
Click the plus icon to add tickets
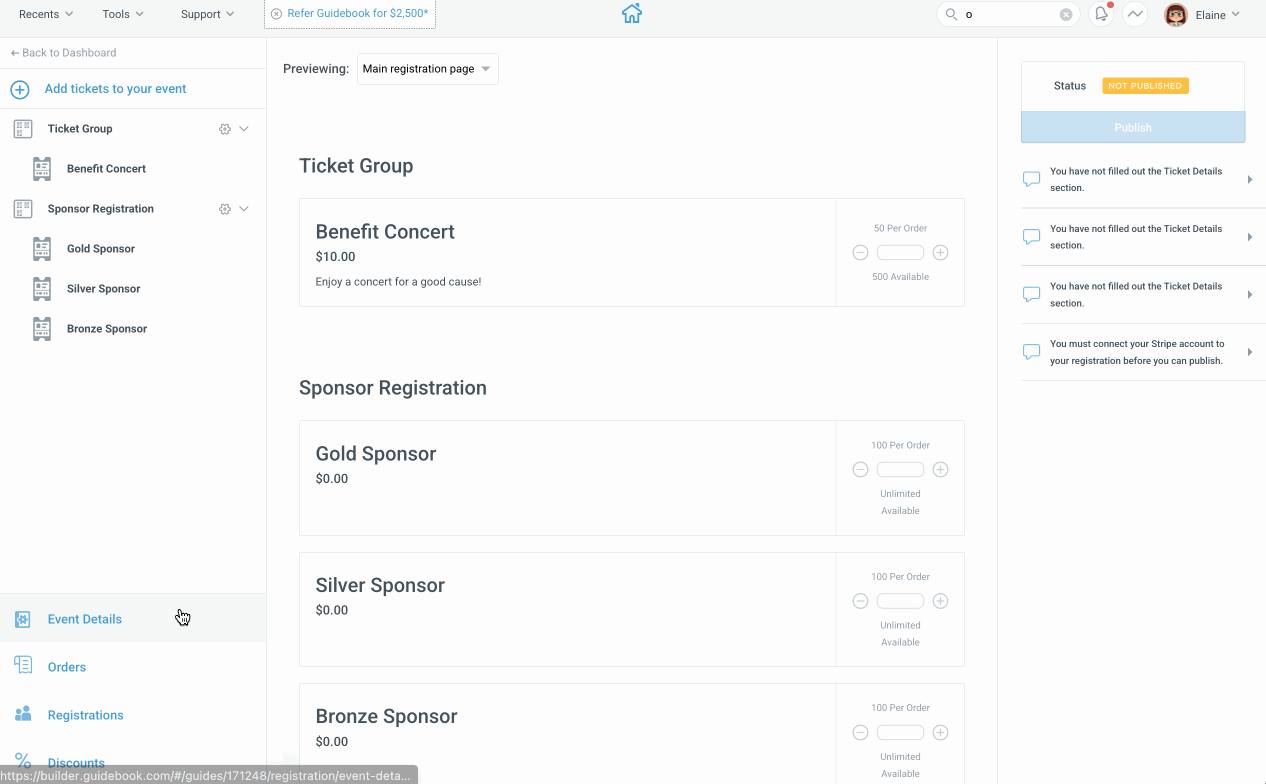coord(20,89)
